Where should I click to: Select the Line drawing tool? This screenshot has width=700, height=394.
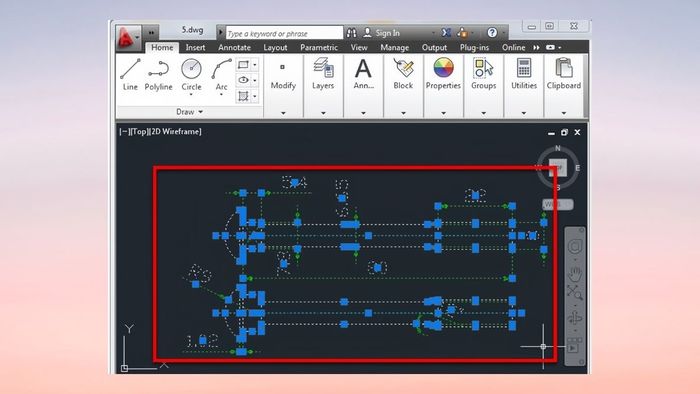[x=130, y=75]
